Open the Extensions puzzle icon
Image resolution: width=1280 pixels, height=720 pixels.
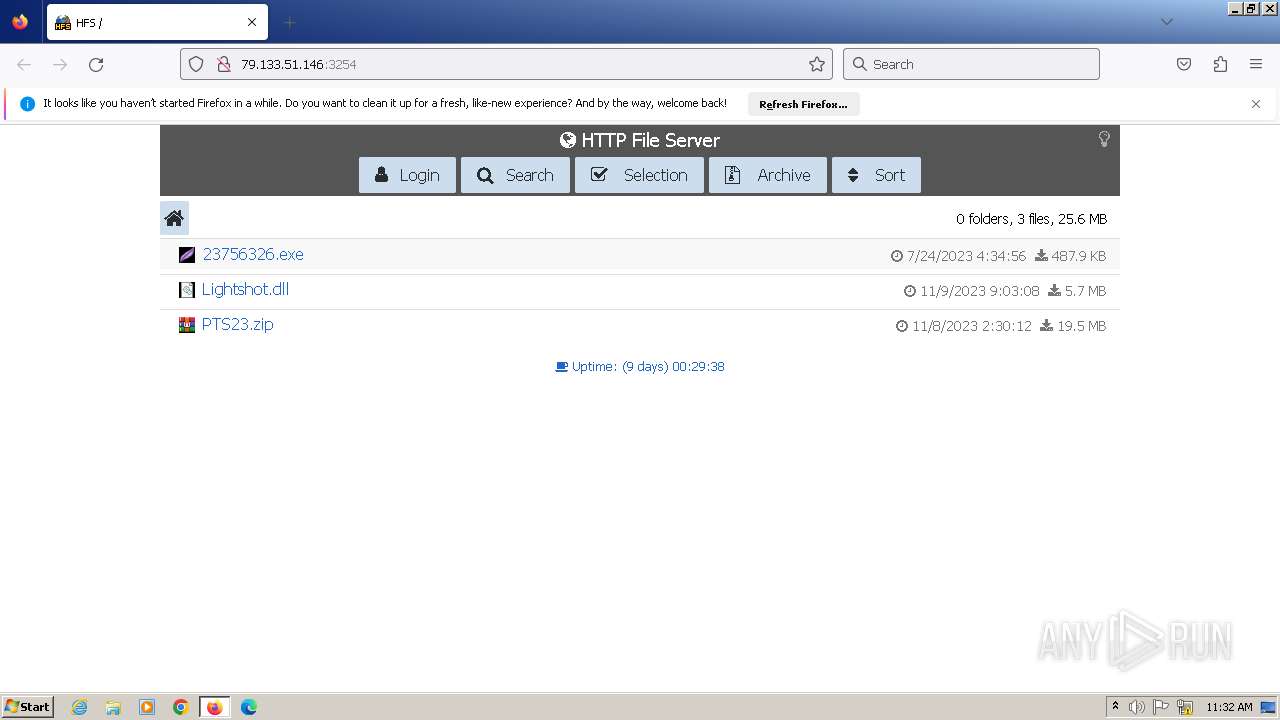pos(1220,64)
